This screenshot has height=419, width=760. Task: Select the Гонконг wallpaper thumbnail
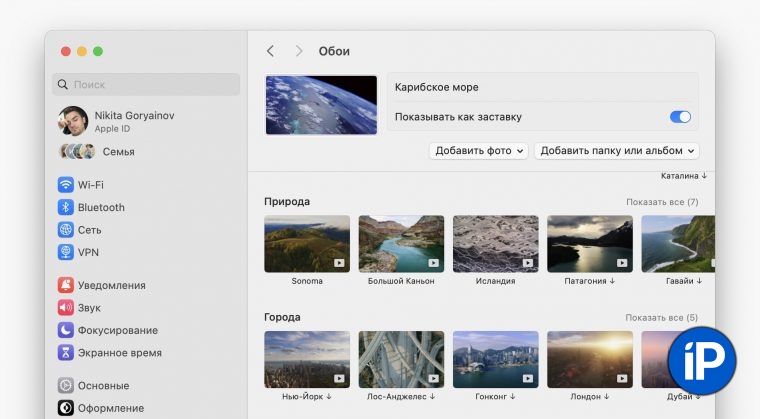(495, 360)
